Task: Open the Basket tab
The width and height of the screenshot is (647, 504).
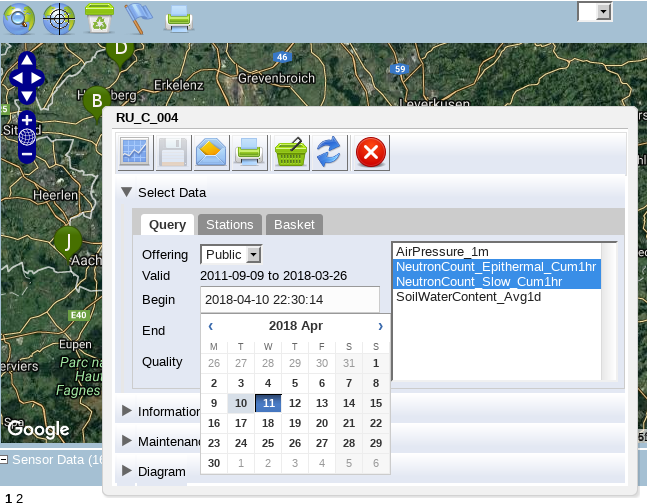Action: pos(294,225)
